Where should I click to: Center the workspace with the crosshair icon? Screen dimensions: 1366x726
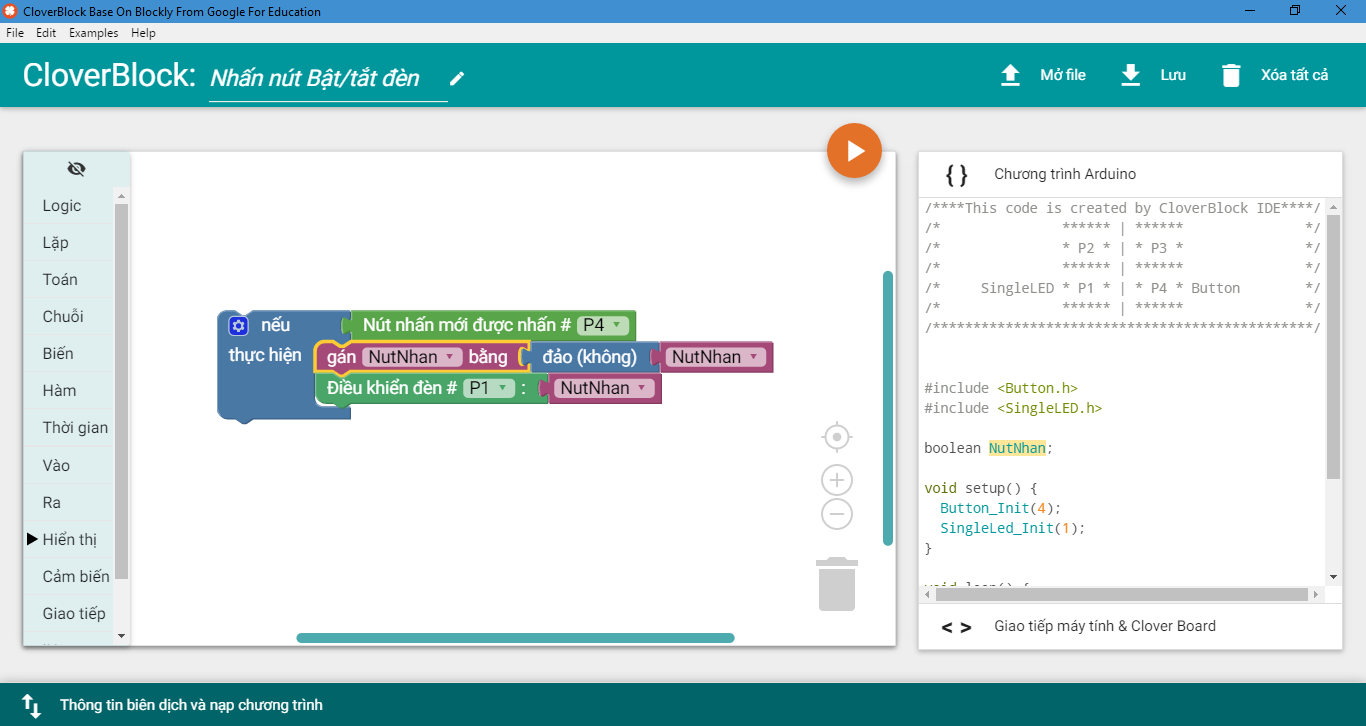pyautogui.click(x=836, y=437)
